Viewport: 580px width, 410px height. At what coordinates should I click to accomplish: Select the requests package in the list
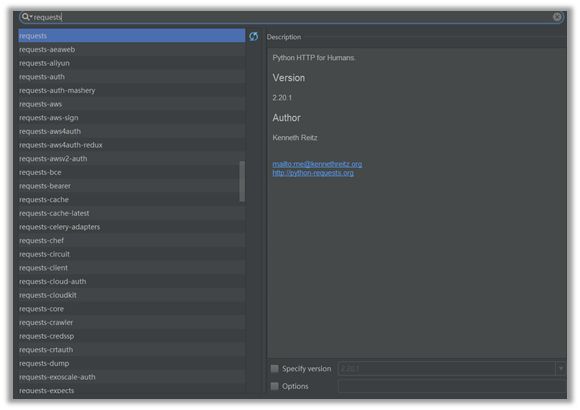pos(132,36)
